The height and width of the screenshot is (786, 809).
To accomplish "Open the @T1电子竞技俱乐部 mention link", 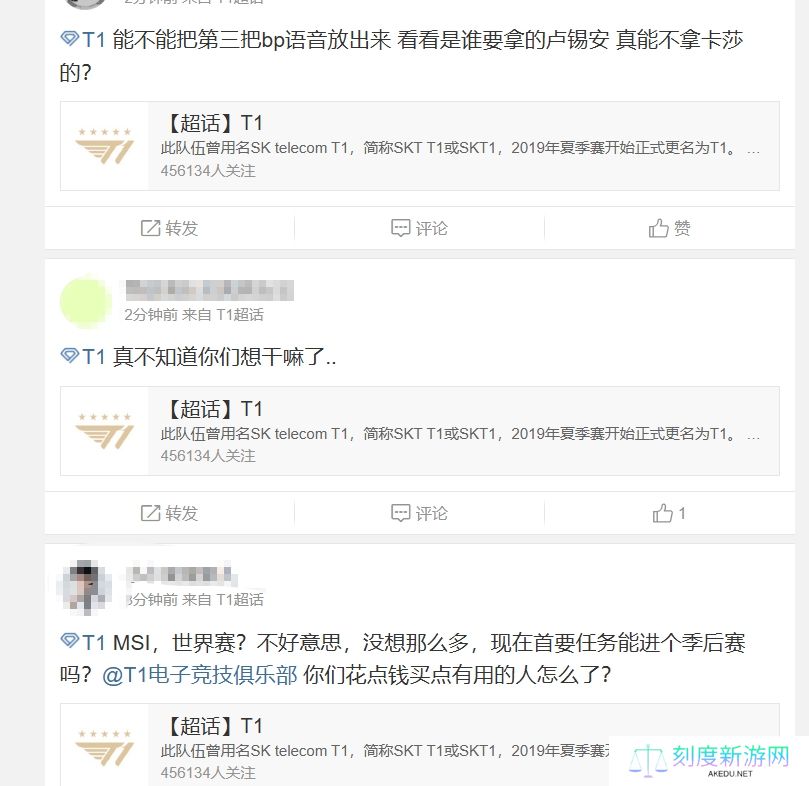I will (200, 675).
